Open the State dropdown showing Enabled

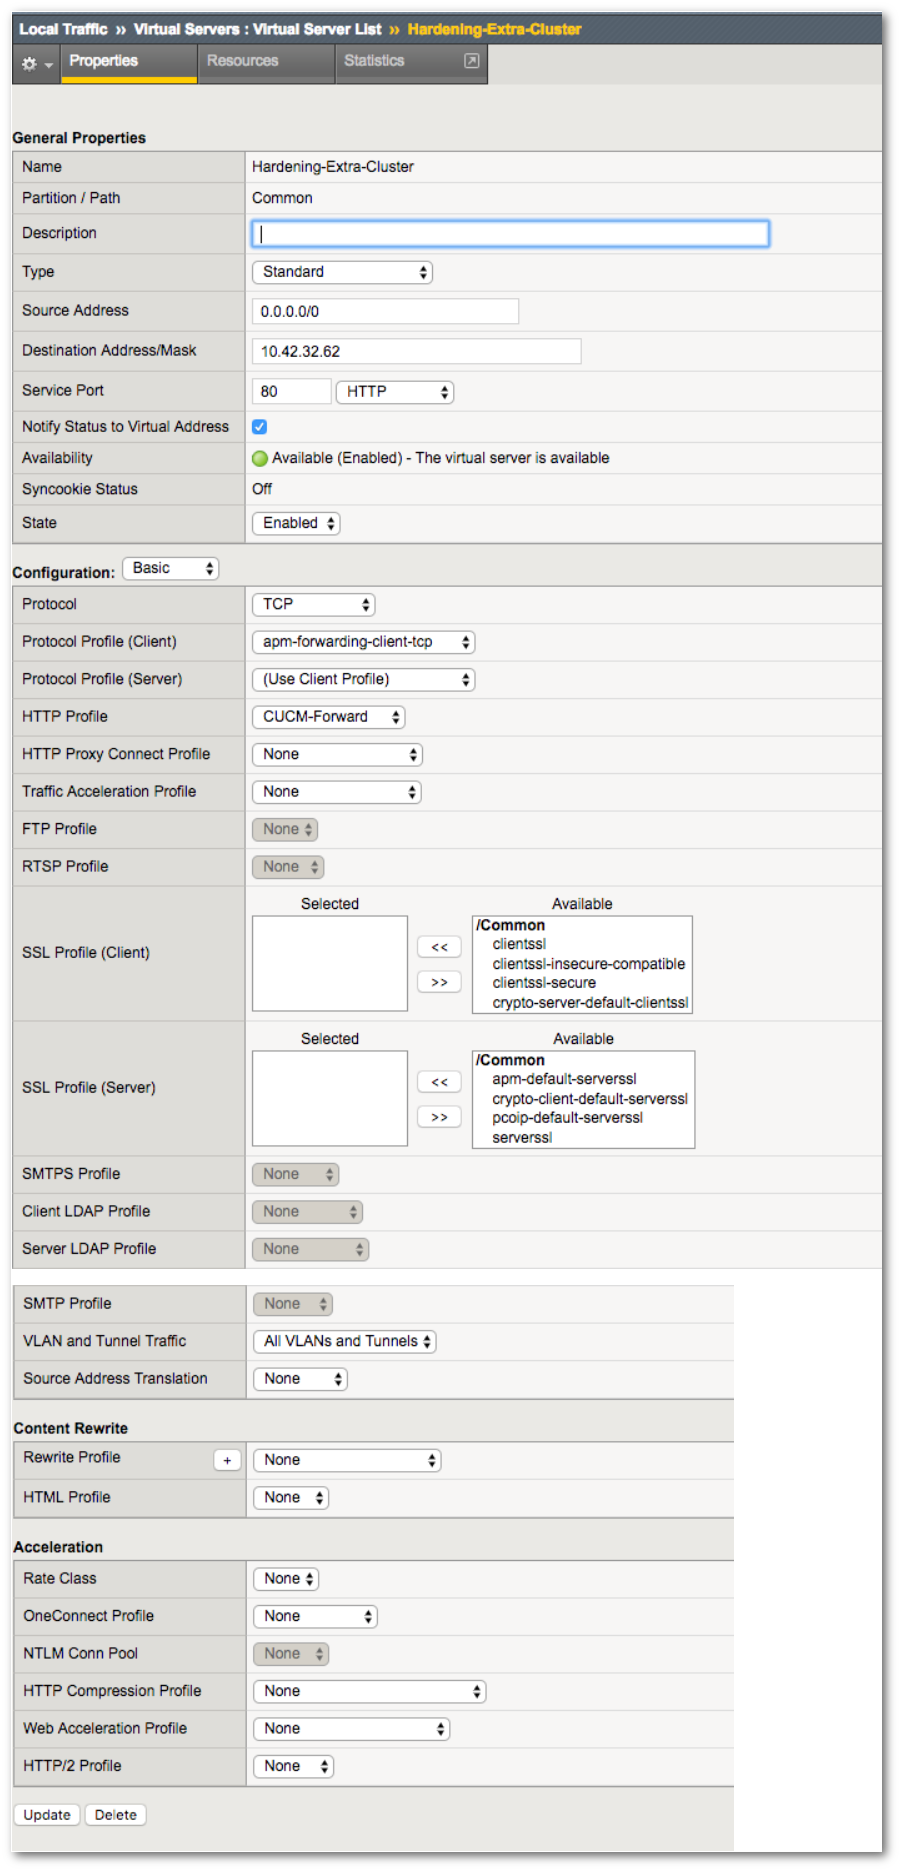(x=296, y=523)
